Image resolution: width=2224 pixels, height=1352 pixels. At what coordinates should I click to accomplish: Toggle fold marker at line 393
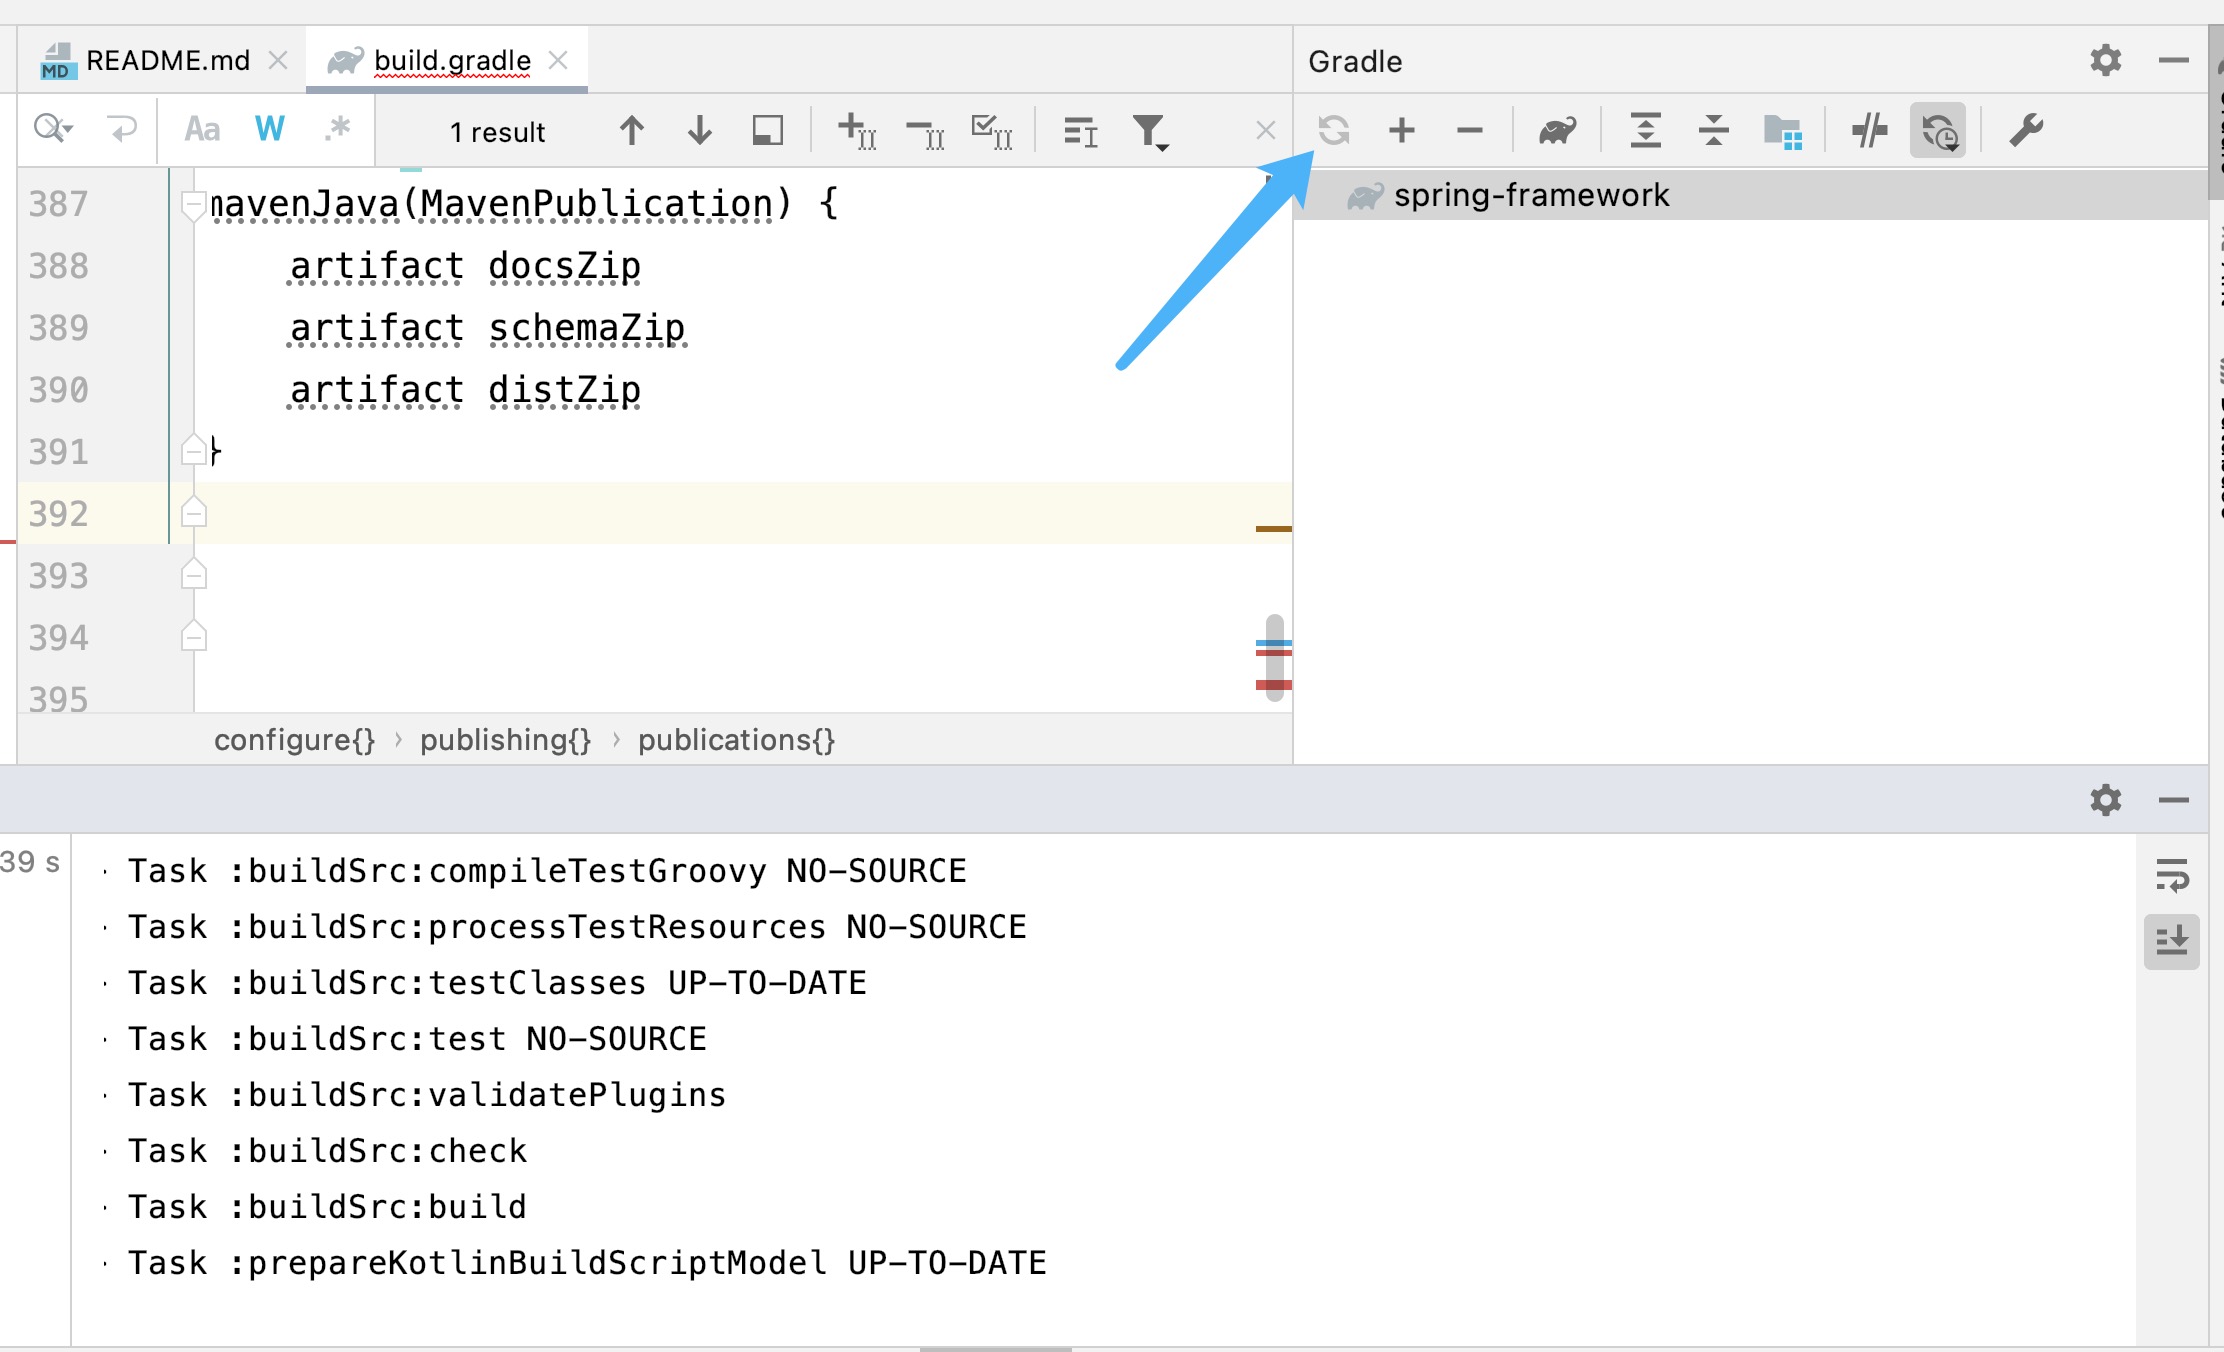(x=193, y=575)
